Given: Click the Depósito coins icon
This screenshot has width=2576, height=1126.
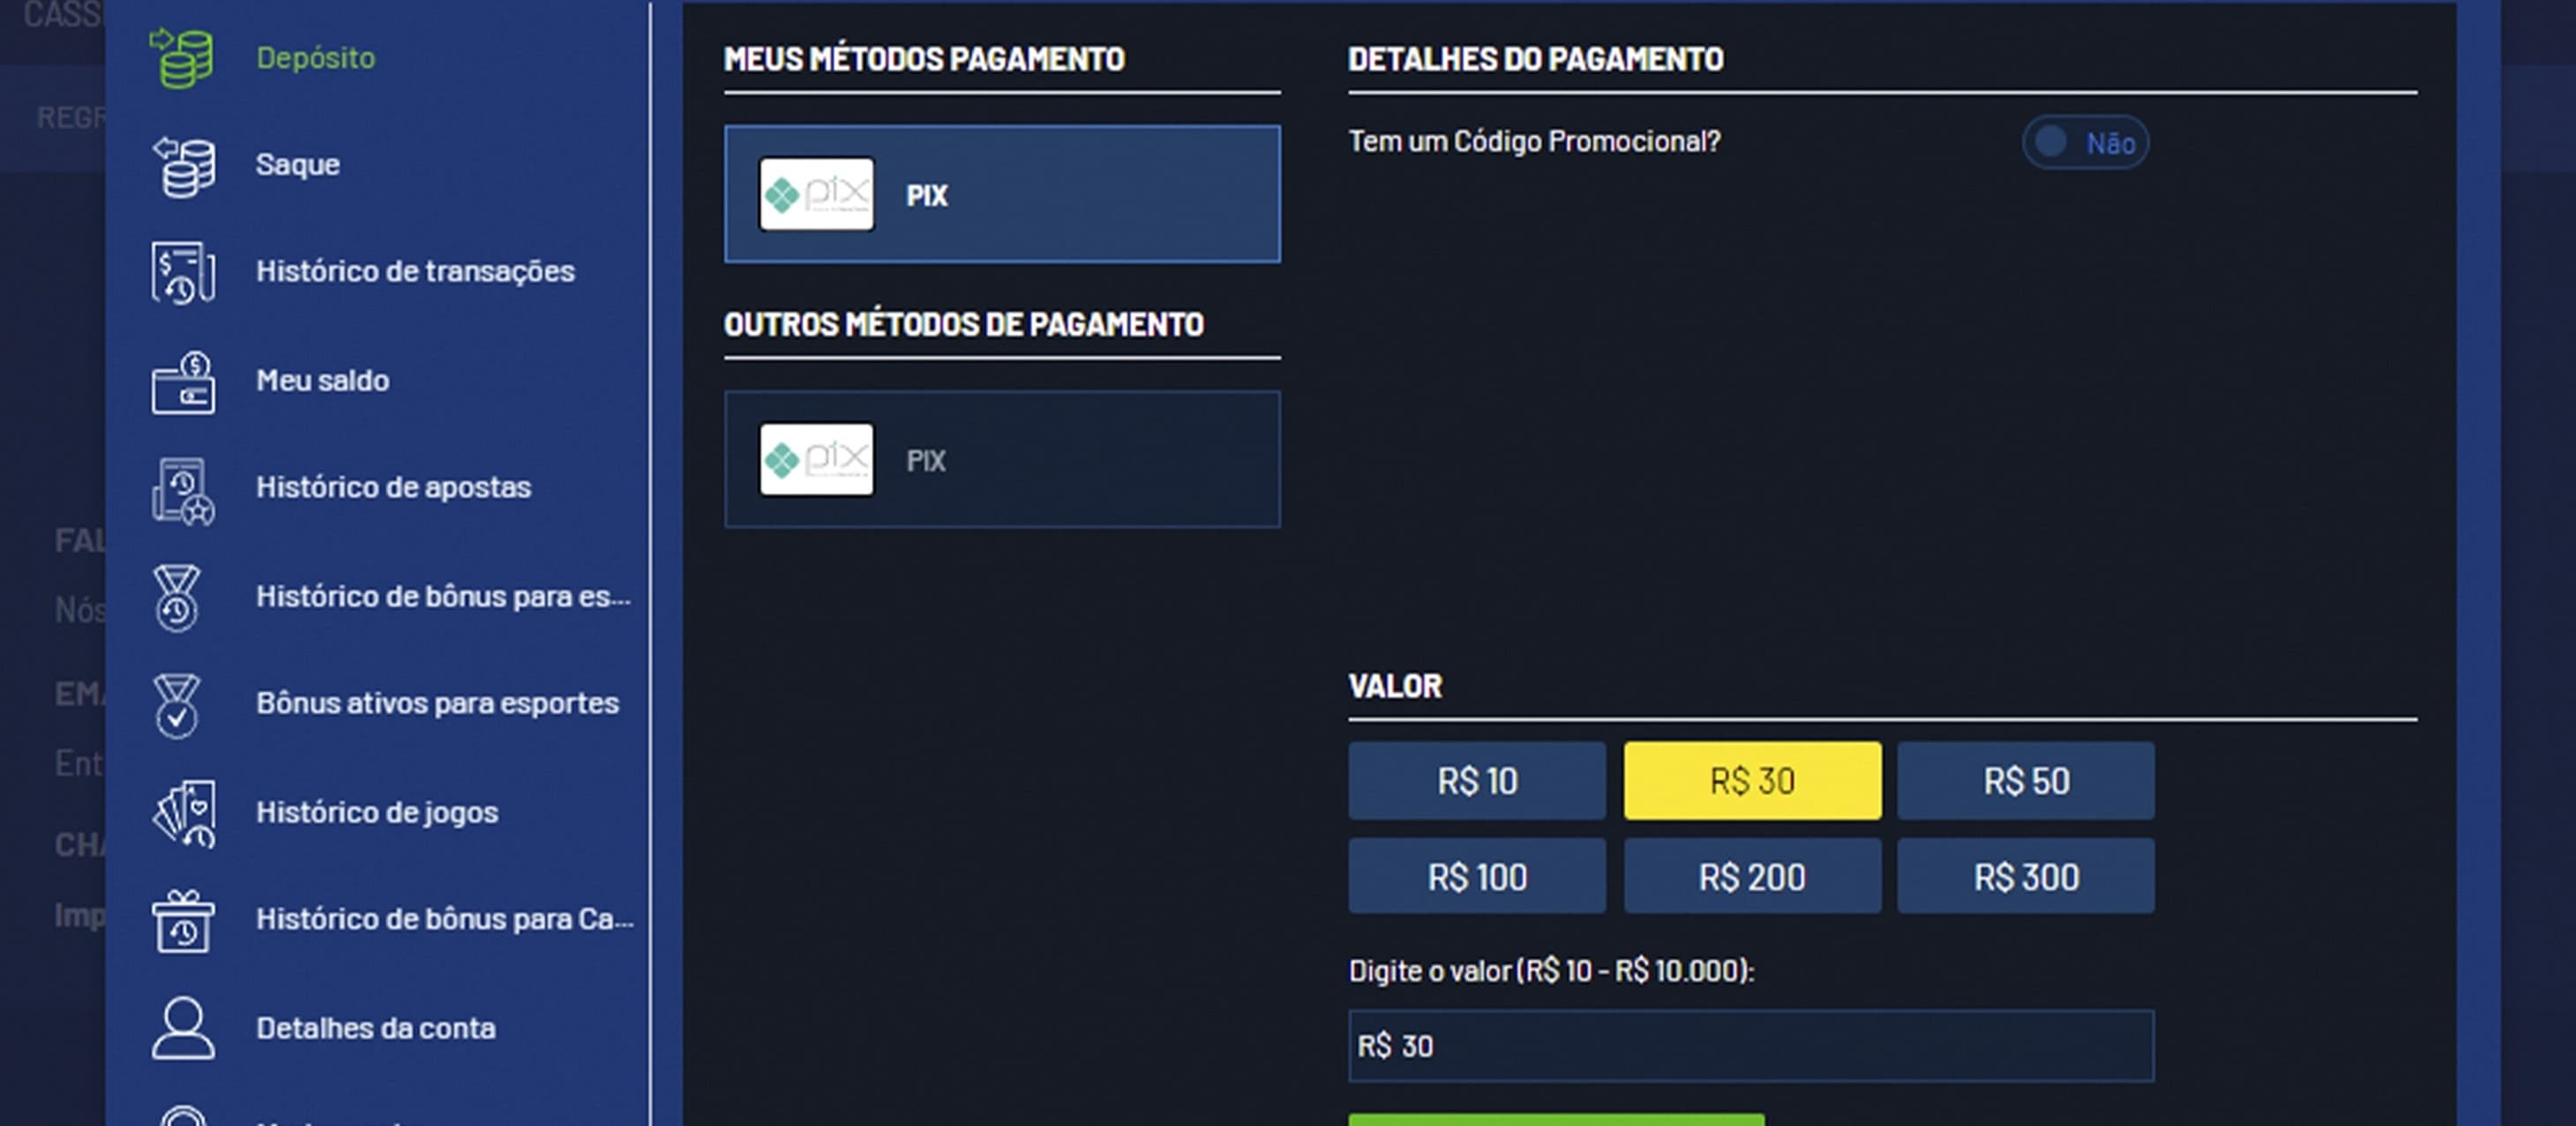Looking at the screenshot, I should pyautogui.click(x=182, y=58).
